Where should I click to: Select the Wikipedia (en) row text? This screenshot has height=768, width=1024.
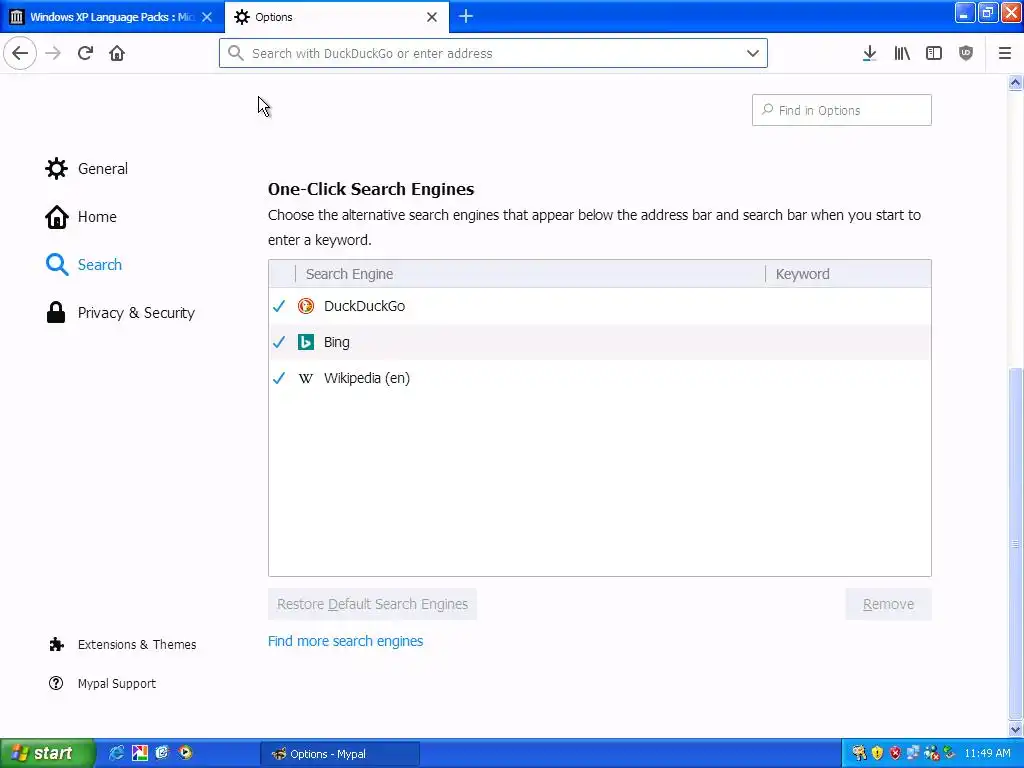[367, 378]
